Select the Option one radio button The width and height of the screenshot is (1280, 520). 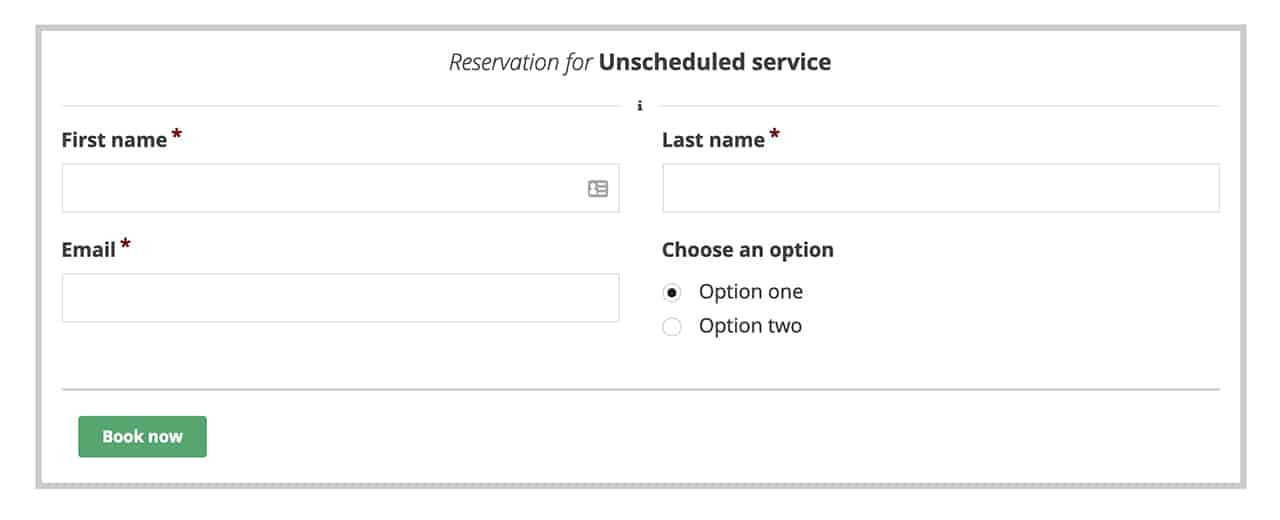pos(672,293)
